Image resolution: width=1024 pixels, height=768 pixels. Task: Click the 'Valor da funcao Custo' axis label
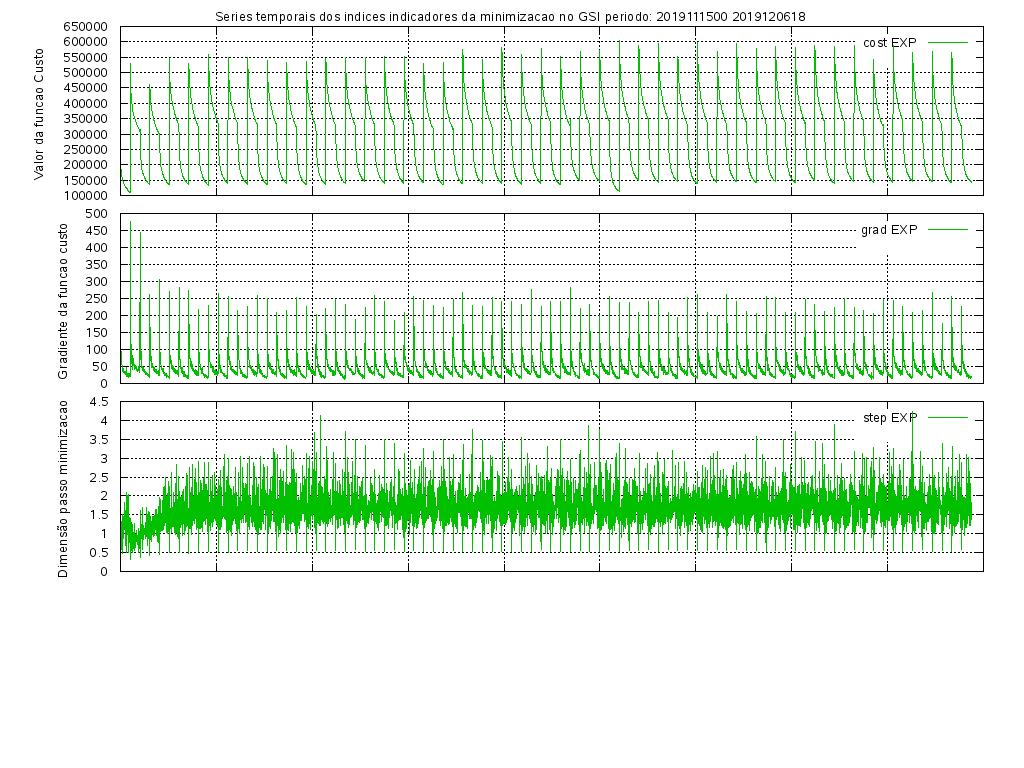(40, 111)
